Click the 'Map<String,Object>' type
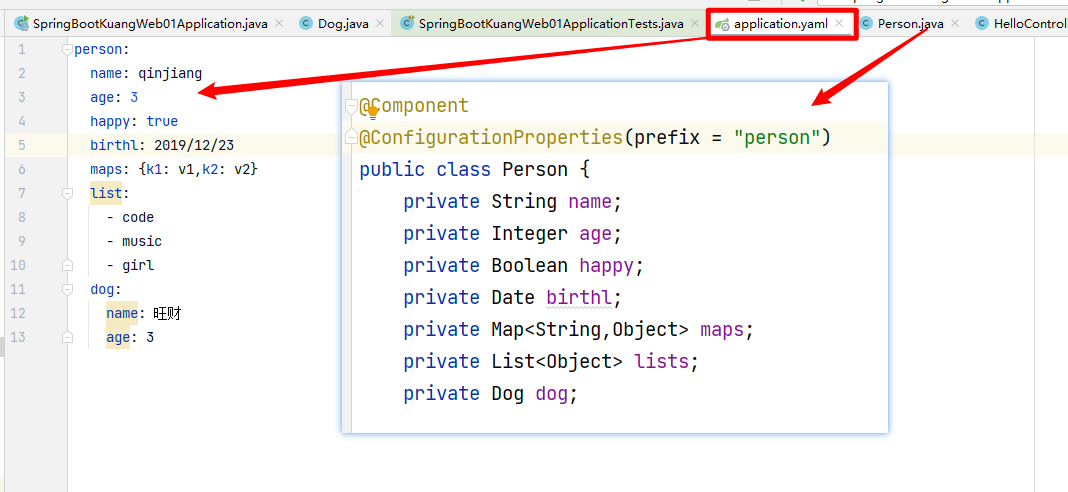 click(590, 329)
